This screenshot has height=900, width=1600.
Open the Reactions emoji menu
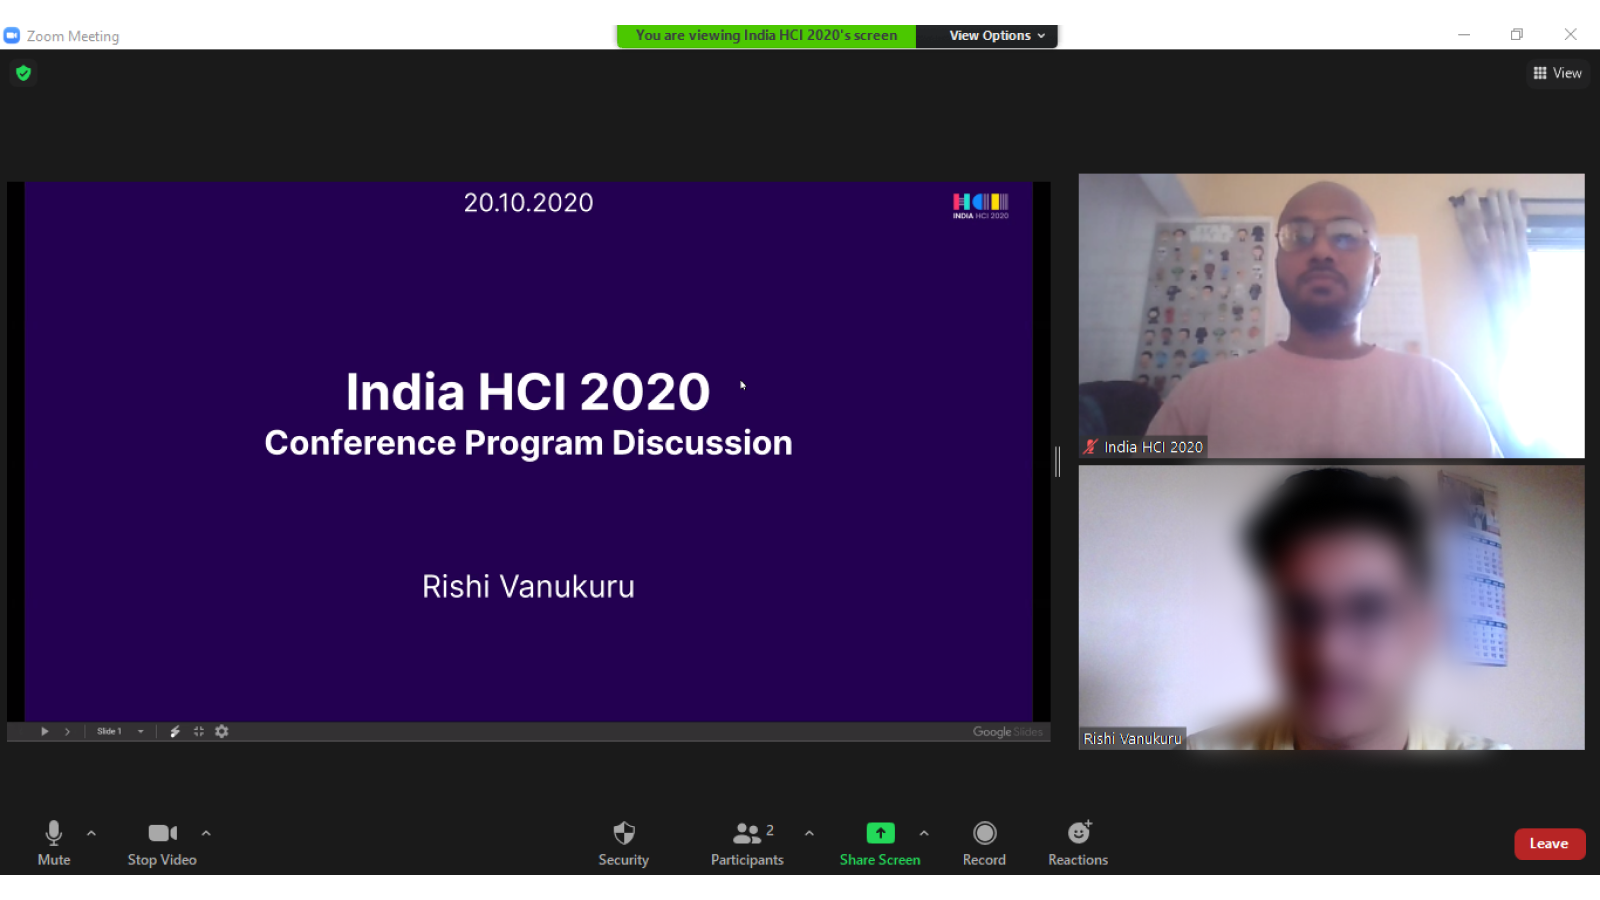[x=1078, y=843]
